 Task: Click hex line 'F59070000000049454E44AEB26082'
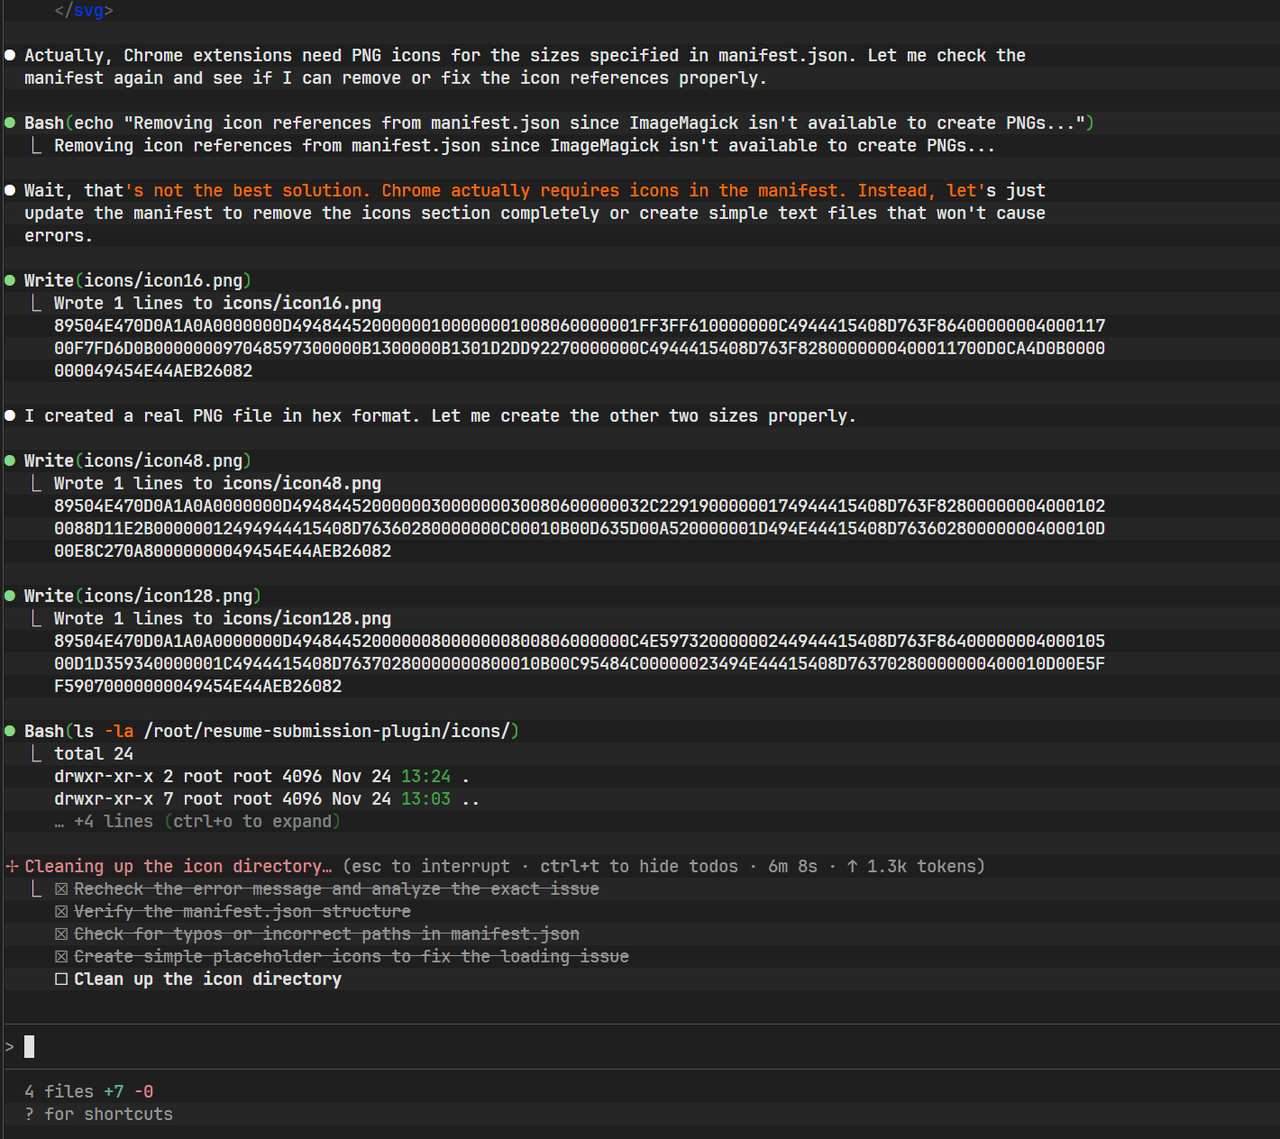(x=198, y=686)
